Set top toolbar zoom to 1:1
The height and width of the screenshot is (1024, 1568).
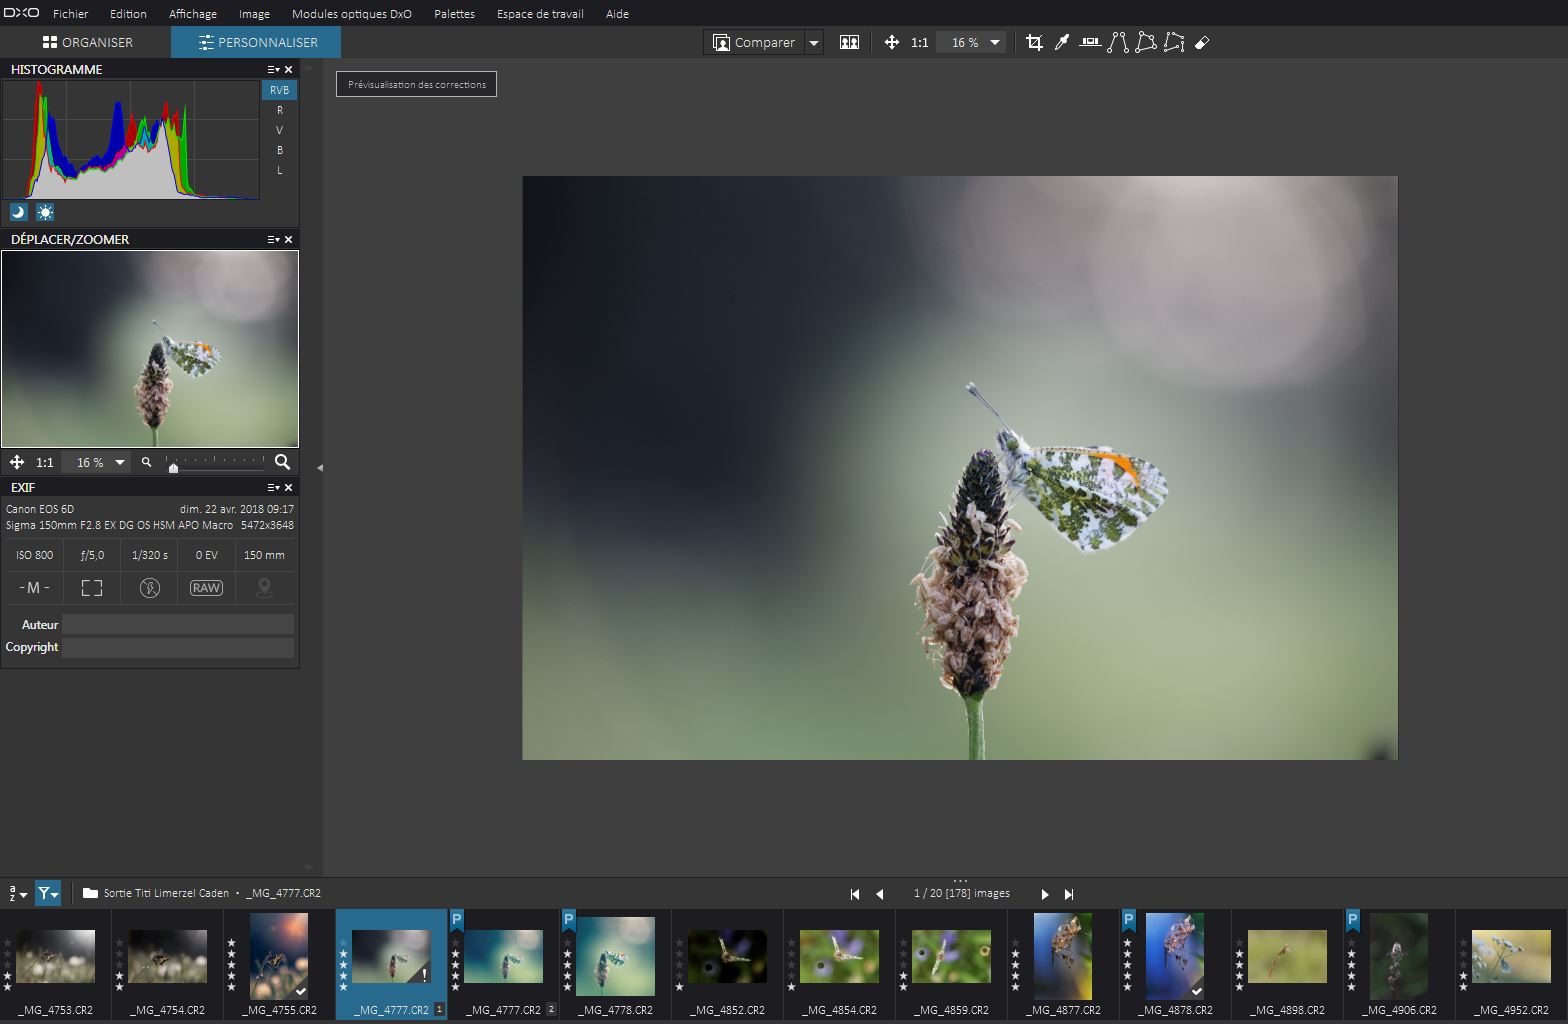point(920,43)
